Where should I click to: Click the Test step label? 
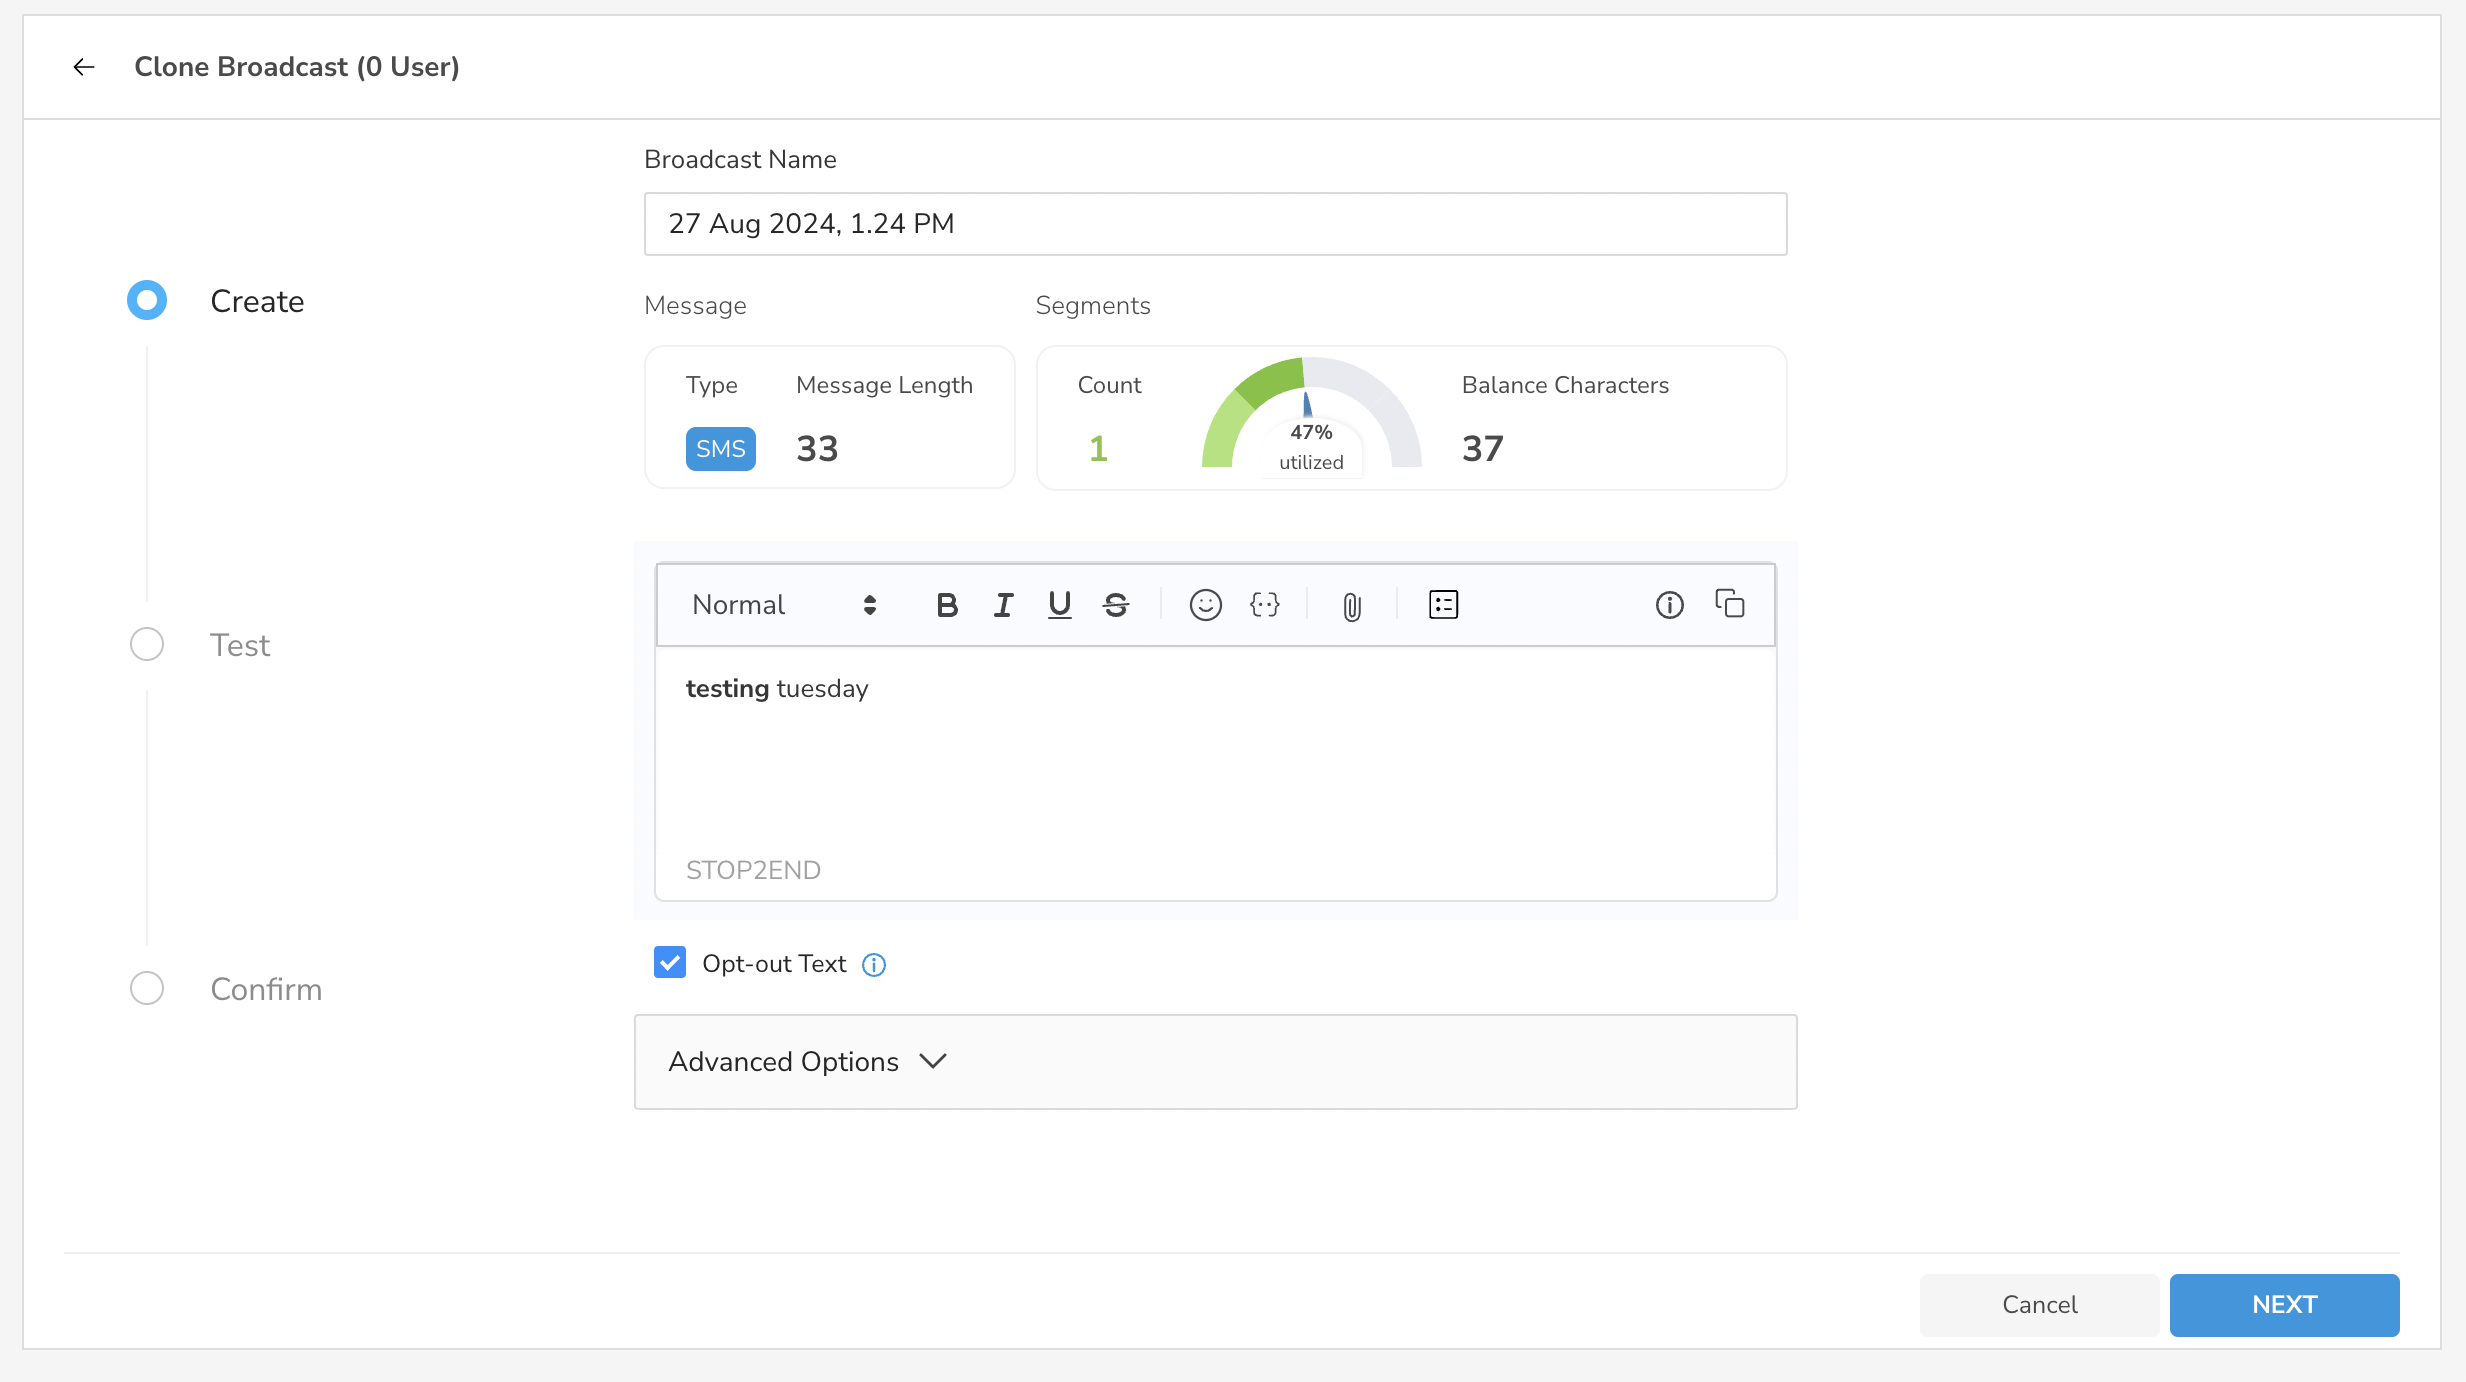[240, 645]
